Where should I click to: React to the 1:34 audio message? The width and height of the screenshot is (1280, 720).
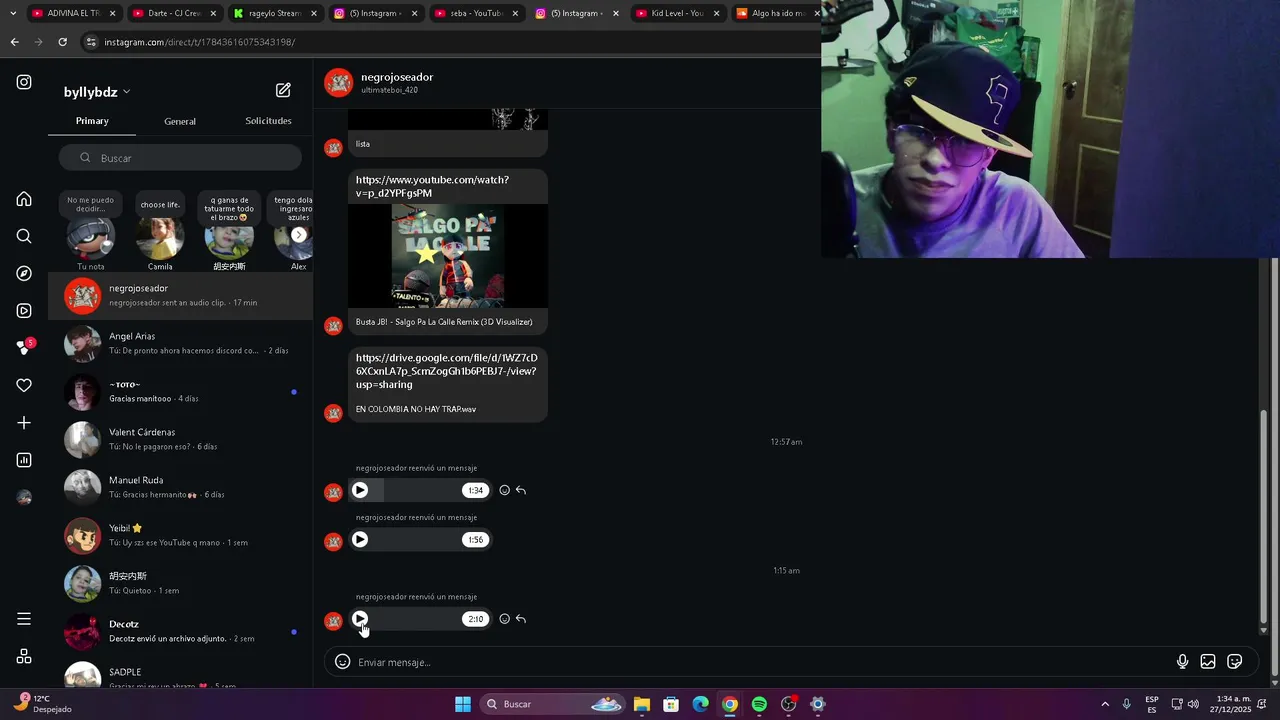click(x=504, y=490)
